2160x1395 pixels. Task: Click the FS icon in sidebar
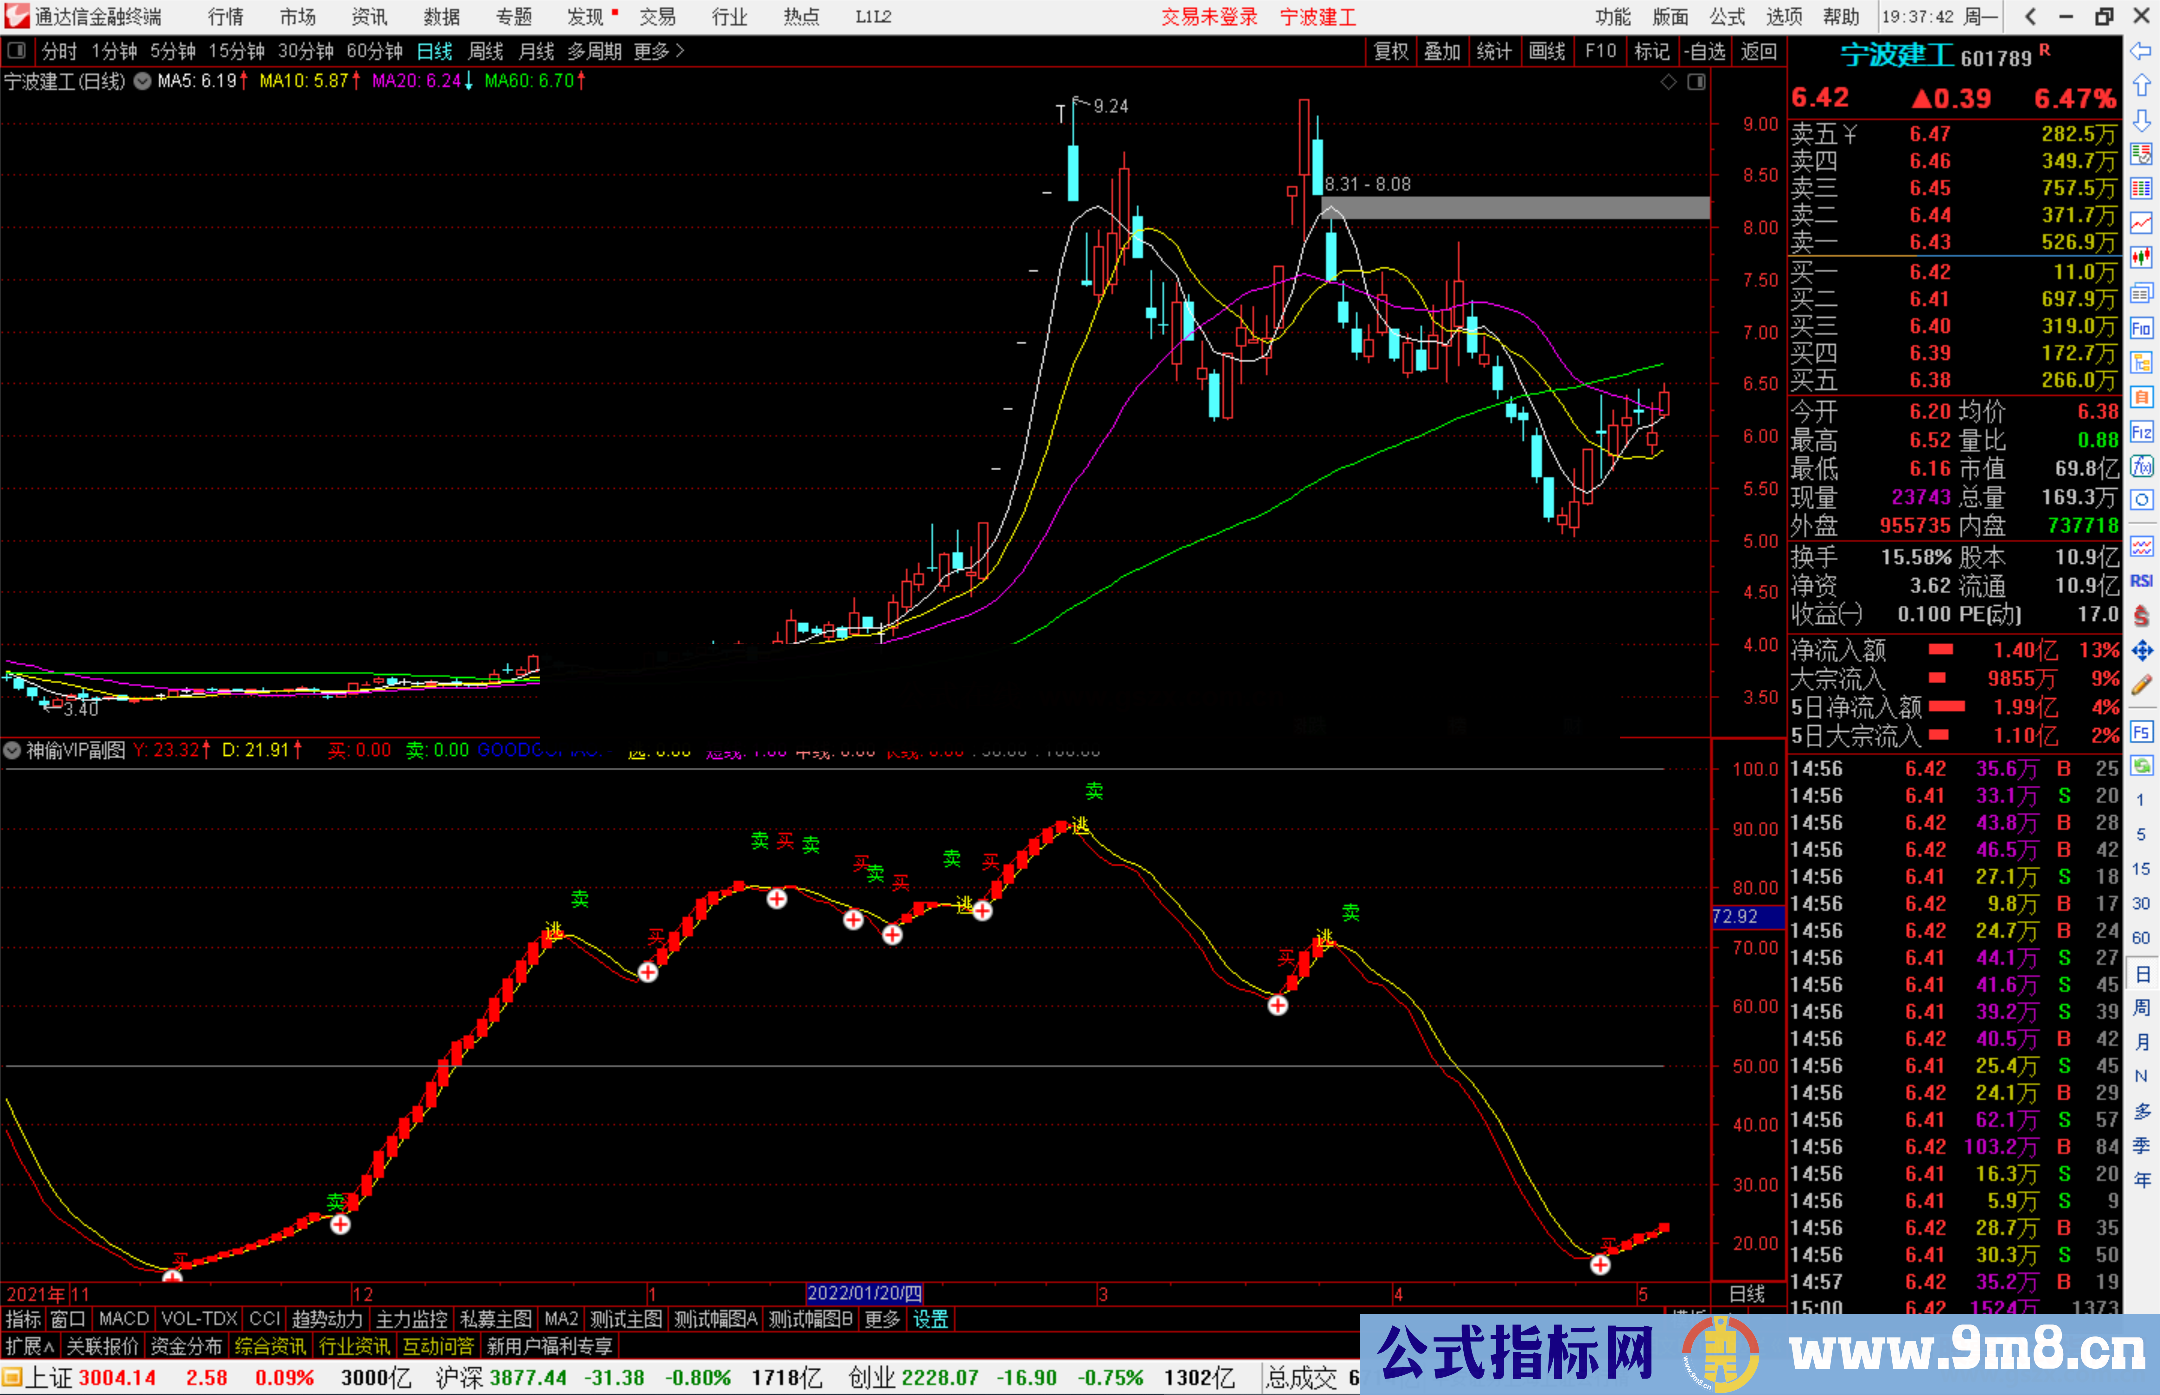pos(2141,732)
